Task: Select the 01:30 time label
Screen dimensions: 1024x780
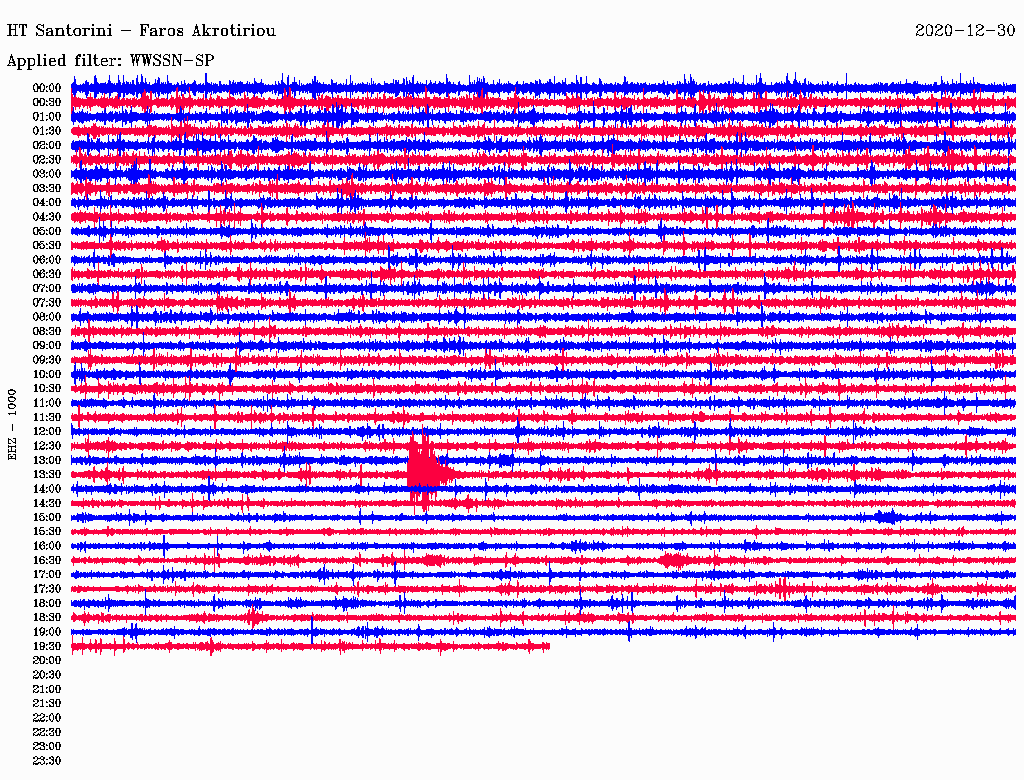Action: pos(46,131)
